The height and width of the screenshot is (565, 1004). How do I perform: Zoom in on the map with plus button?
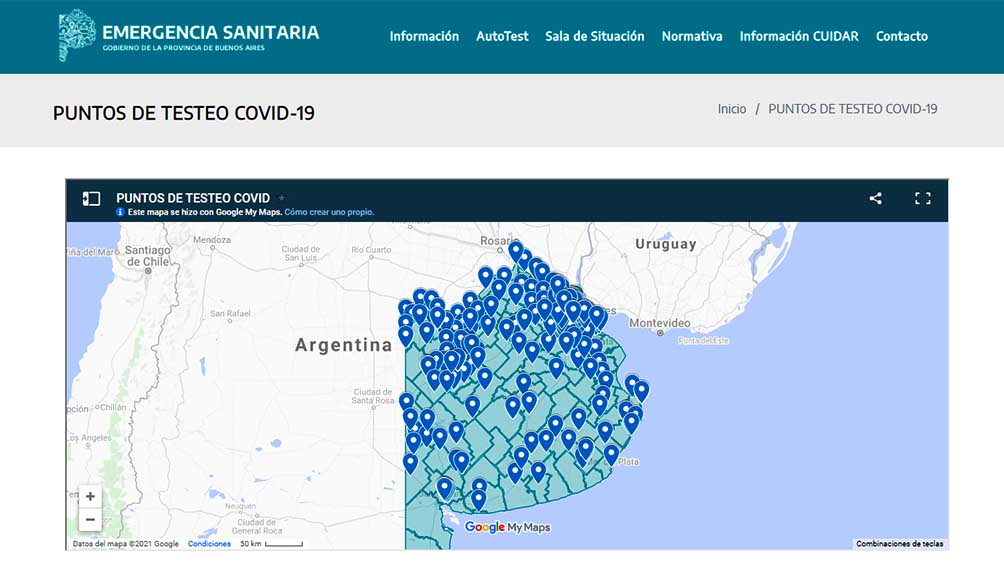[x=90, y=496]
